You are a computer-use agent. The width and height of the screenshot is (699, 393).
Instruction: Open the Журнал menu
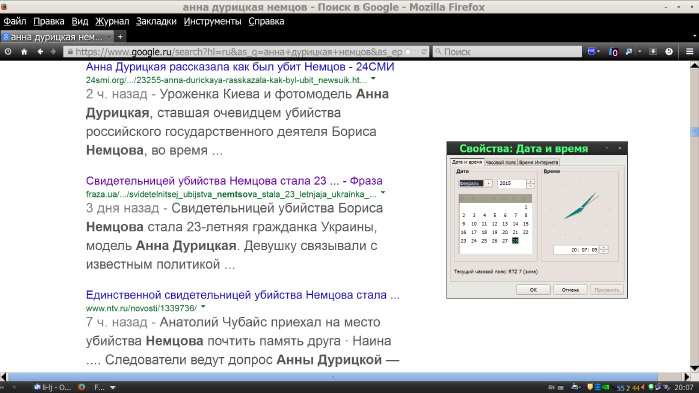pos(112,21)
